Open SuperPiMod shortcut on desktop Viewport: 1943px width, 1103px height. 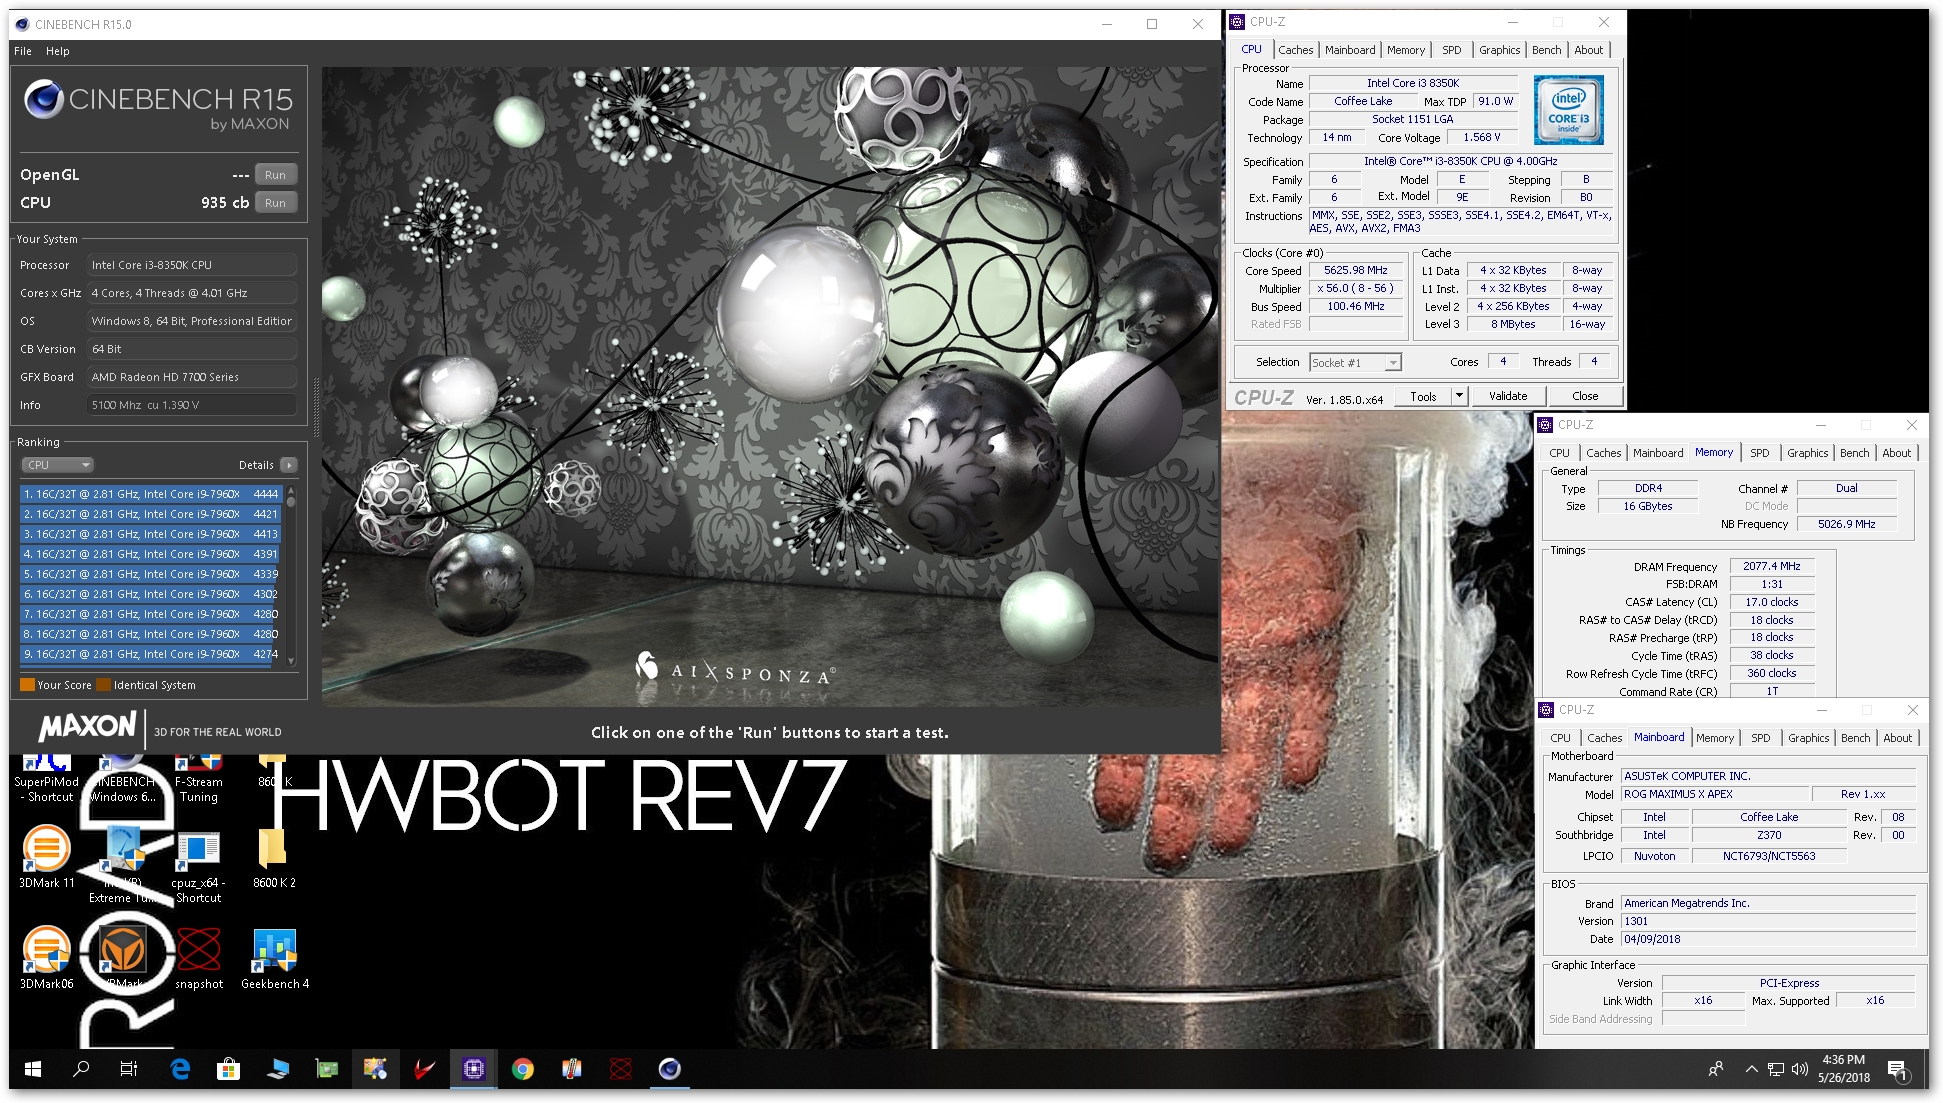coord(46,779)
